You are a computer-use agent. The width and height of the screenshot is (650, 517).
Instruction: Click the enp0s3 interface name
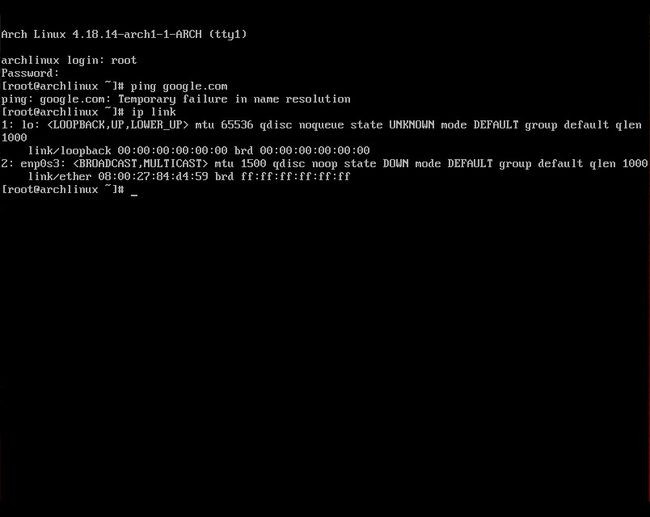click(x=40, y=164)
